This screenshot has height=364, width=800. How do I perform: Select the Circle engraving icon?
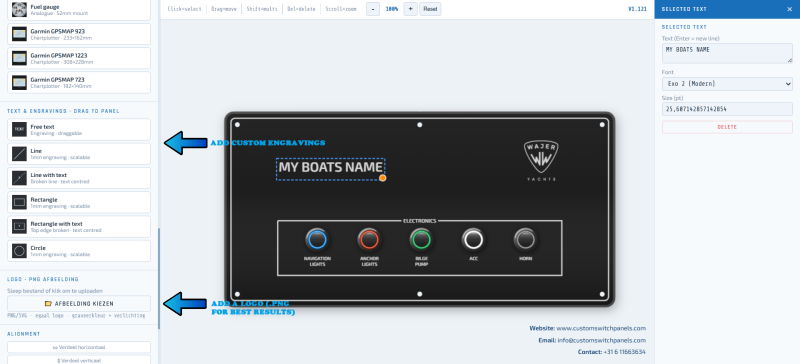pos(19,251)
